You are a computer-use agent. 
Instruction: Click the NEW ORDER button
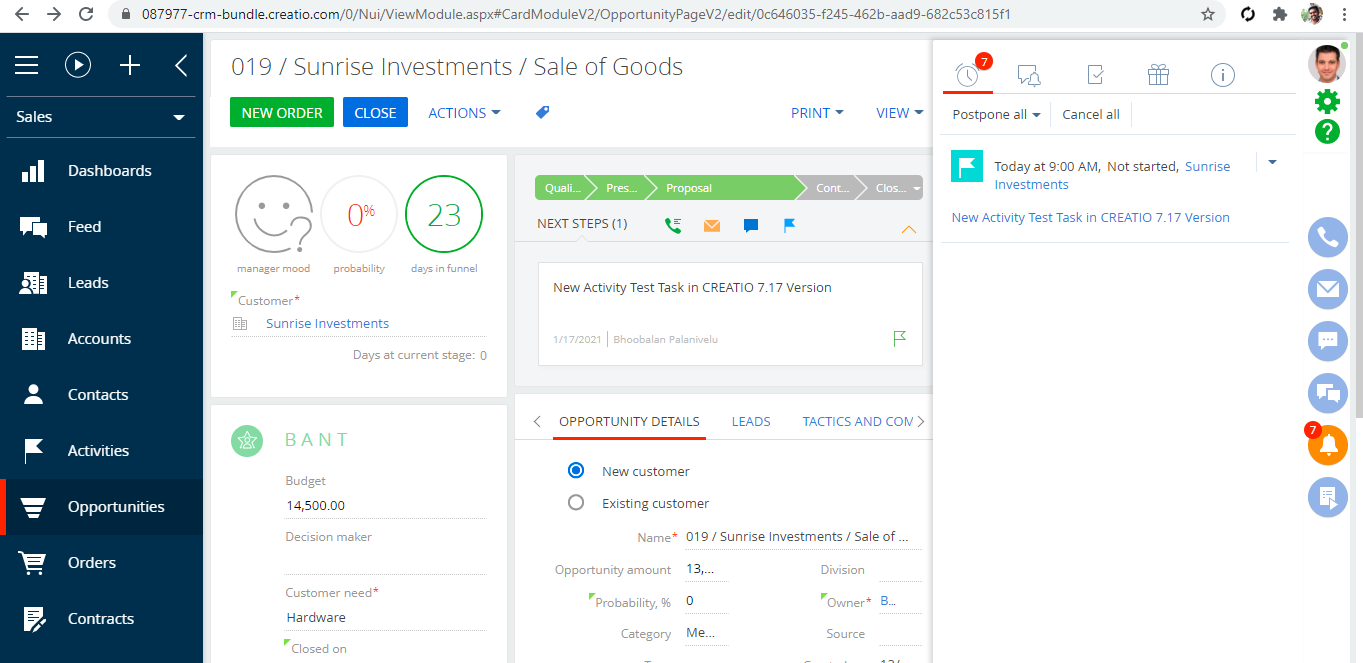(282, 113)
